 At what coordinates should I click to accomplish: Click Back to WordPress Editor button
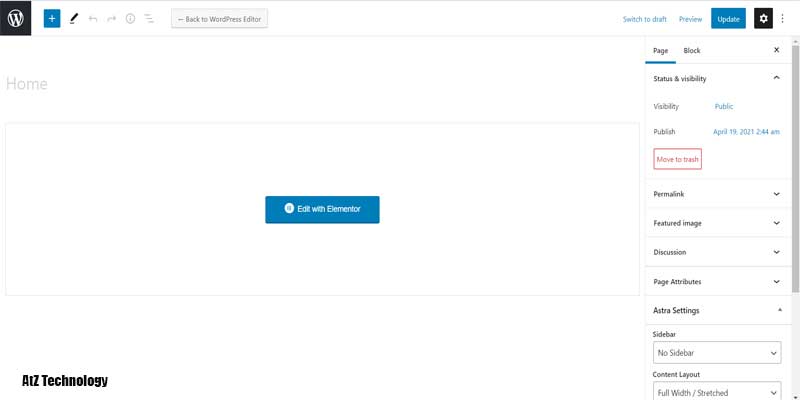(219, 19)
